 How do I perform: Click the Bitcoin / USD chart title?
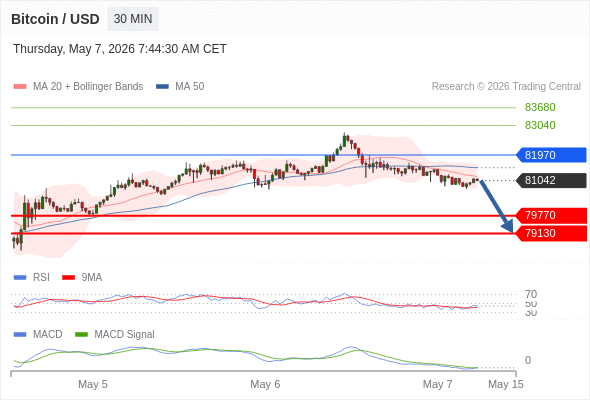[x=55, y=19]
